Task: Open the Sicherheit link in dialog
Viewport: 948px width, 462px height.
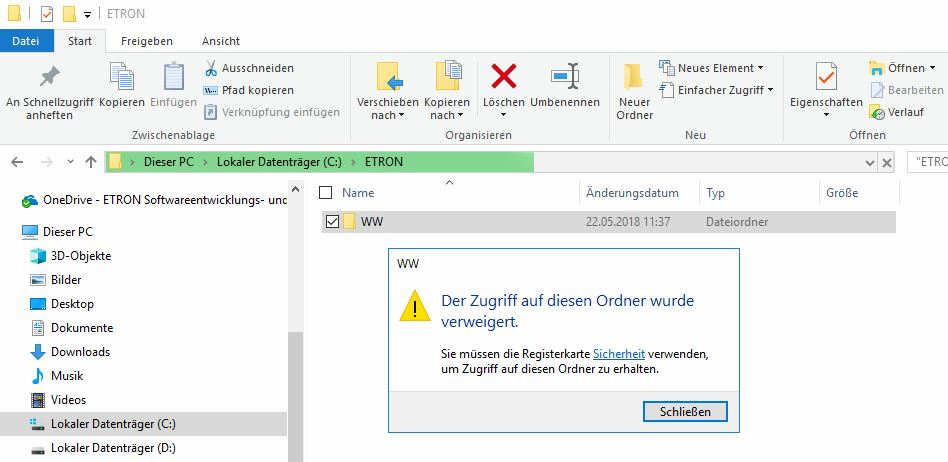Action: pos(618,354)
